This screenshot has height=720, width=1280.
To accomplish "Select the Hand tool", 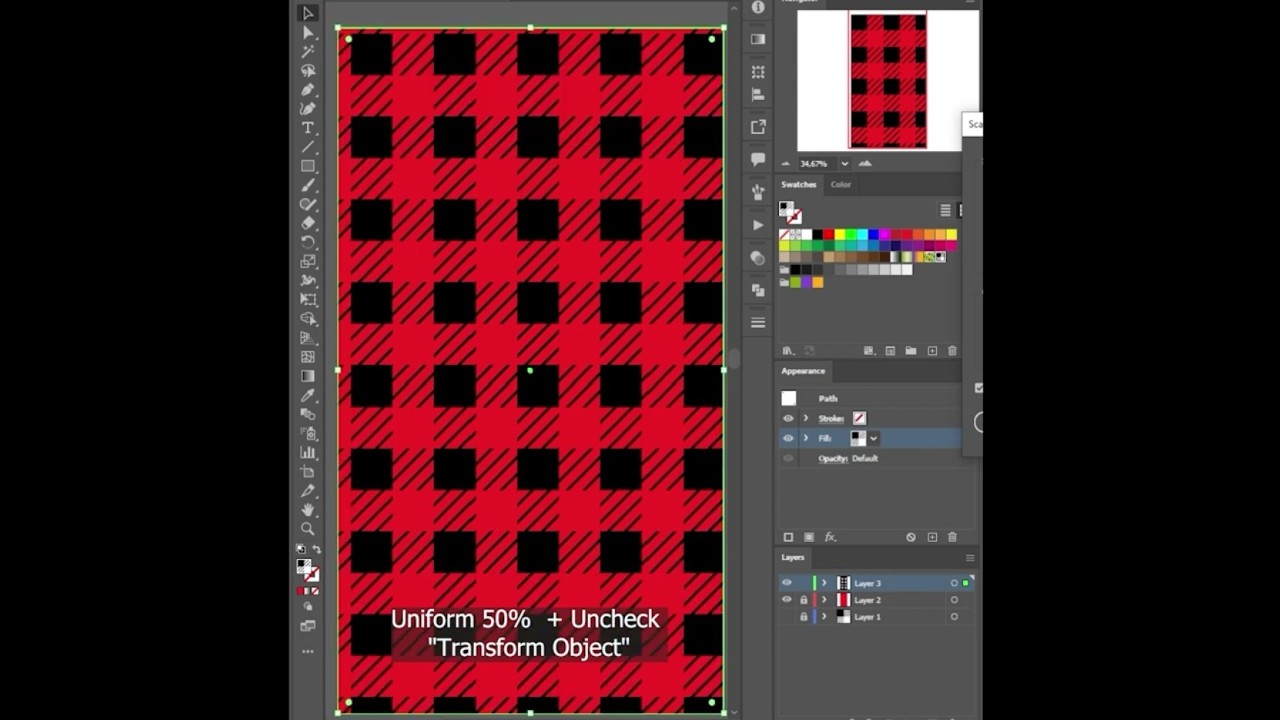I will 308,509.
